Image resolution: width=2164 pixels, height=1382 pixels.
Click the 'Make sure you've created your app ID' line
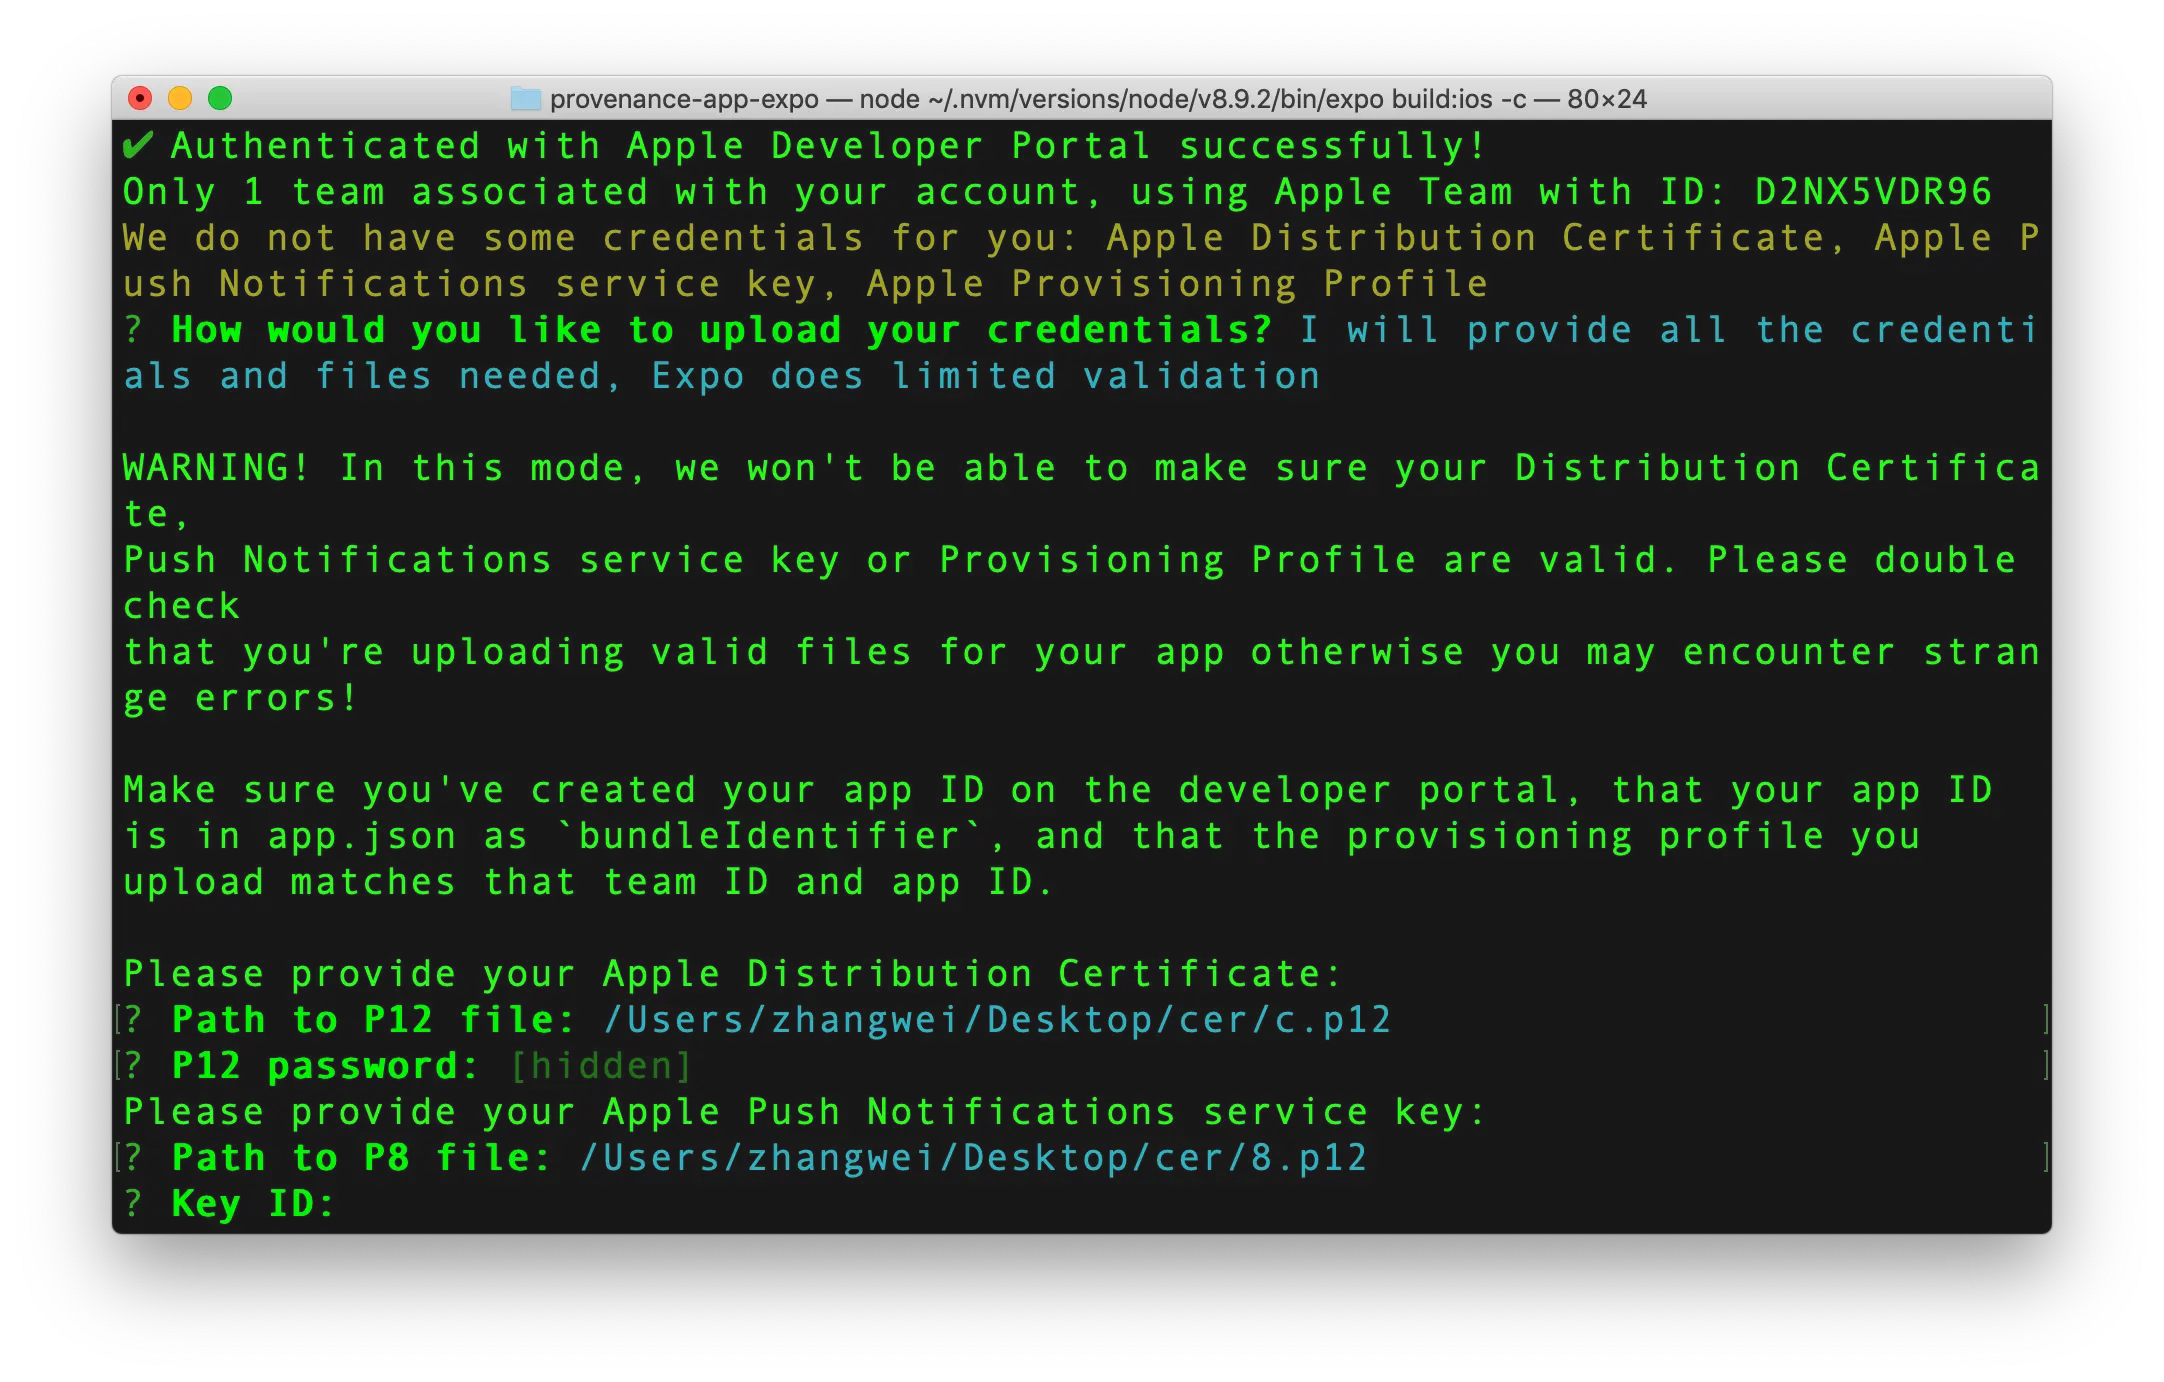(1058, 790)
